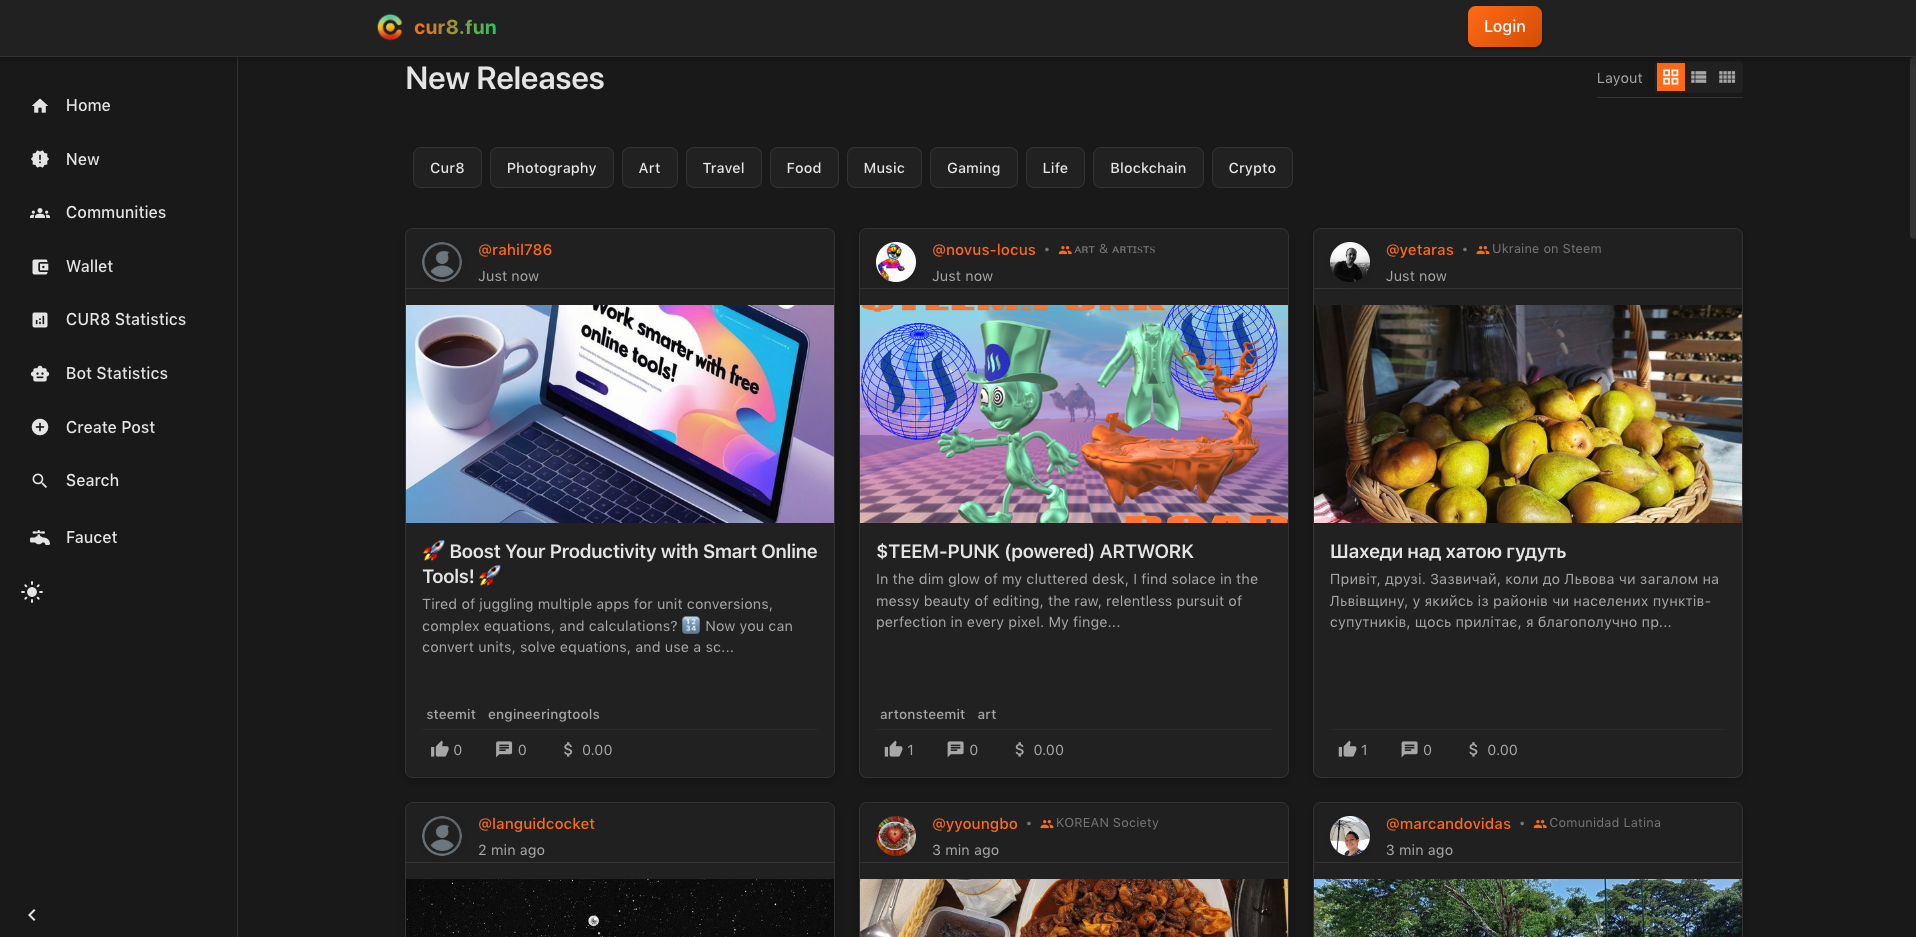This screenshot has width=1916, height=937.
Task: Open the pears basket photo thumbnail
Action: (1528, 414)
